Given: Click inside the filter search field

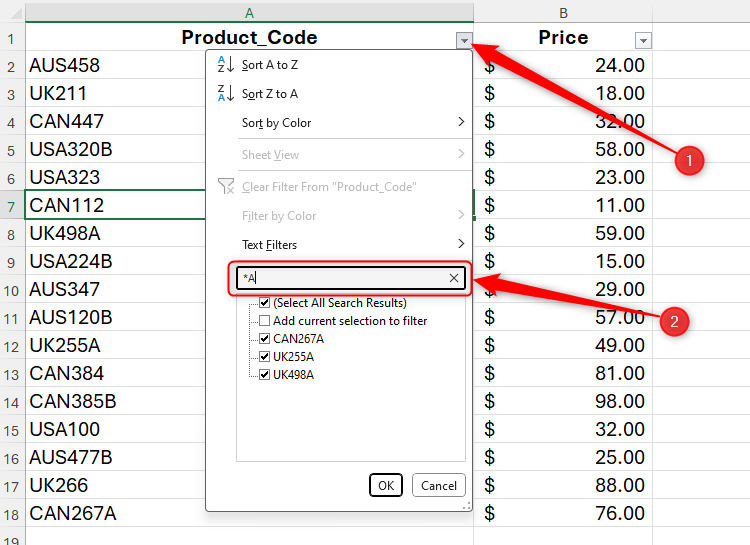Looking at the screenshot, I should point(340,279).
